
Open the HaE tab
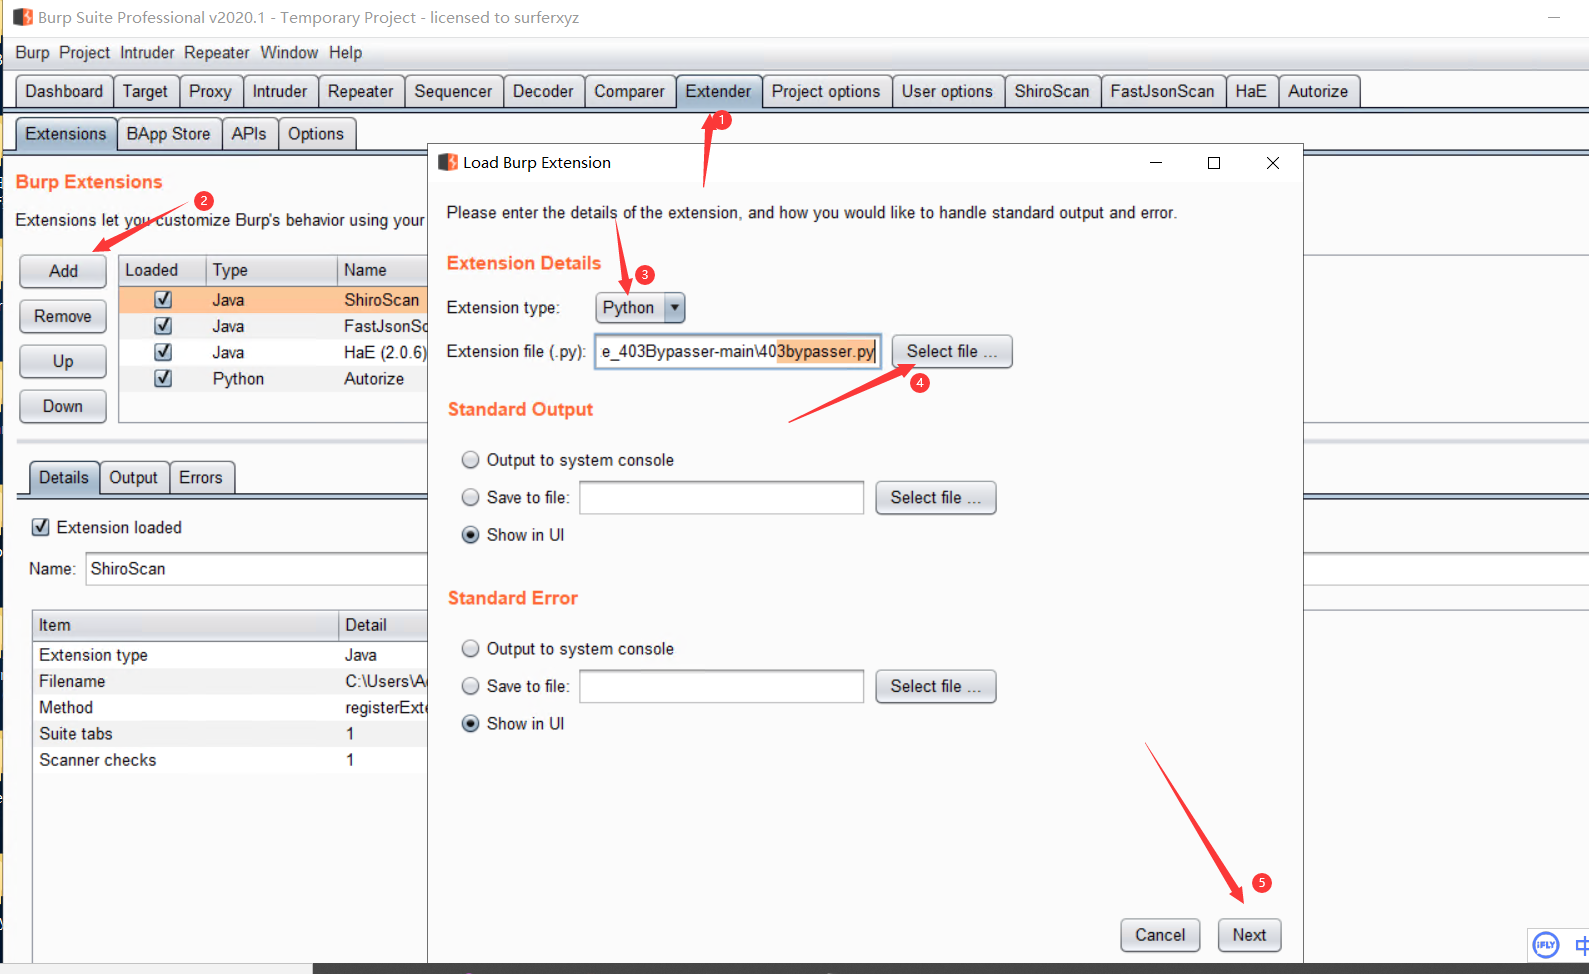pyautogui.click(x=1251, y=91)
